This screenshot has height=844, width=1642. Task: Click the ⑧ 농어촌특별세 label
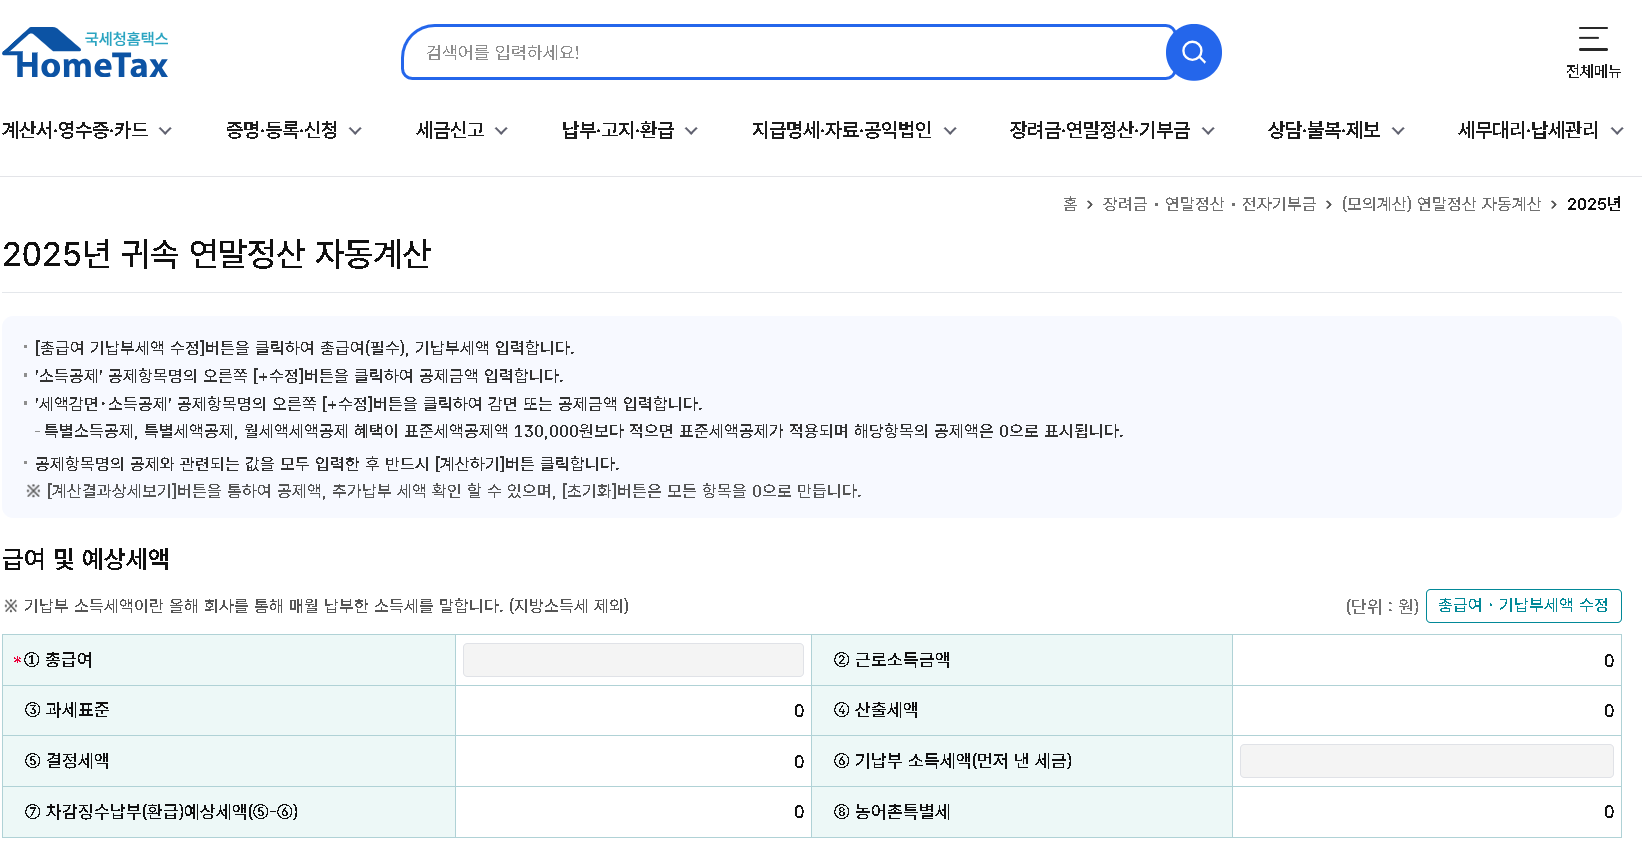pos(892,811)
